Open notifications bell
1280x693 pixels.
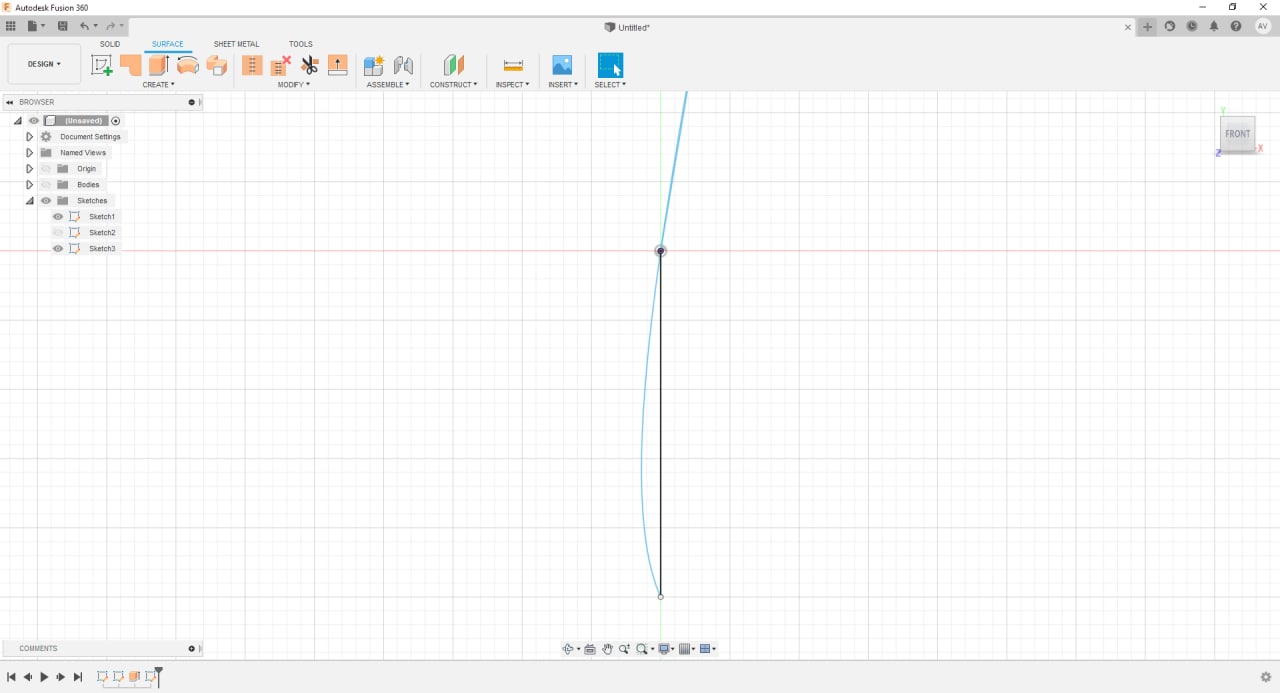coord(1214,27)
